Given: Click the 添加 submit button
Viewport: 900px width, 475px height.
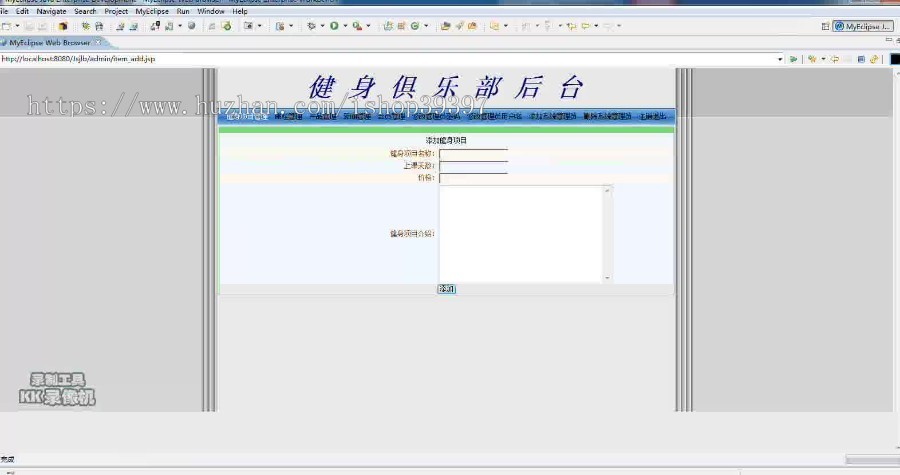Looking at the screenshot, I should click(447, 289).
